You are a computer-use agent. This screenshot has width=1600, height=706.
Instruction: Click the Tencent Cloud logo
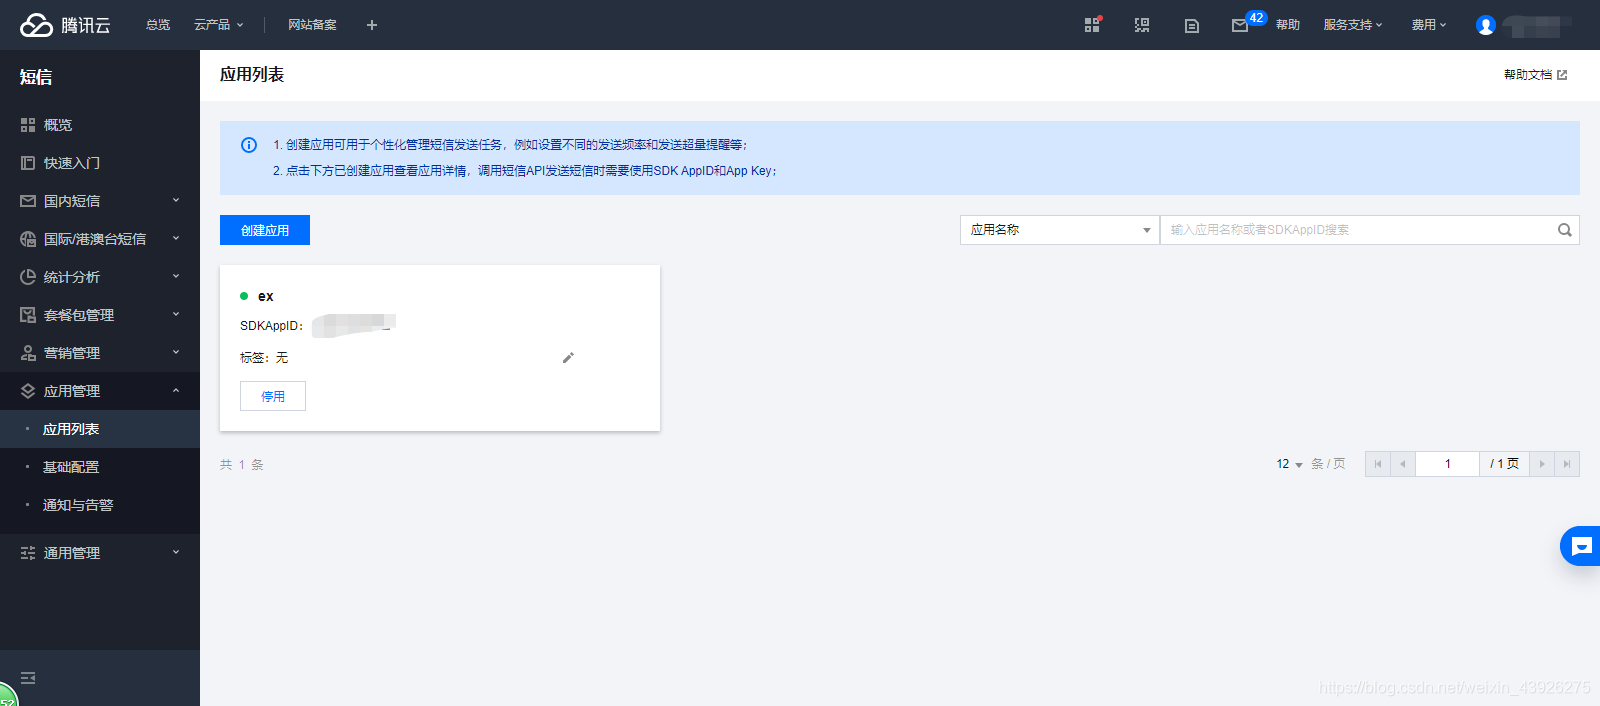tap(65, 25)
